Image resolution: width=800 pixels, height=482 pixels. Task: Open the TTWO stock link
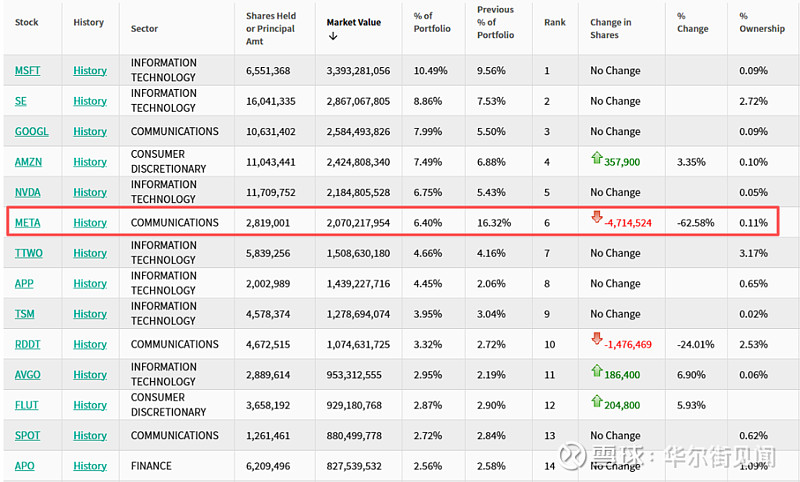(x=29, y=253)
